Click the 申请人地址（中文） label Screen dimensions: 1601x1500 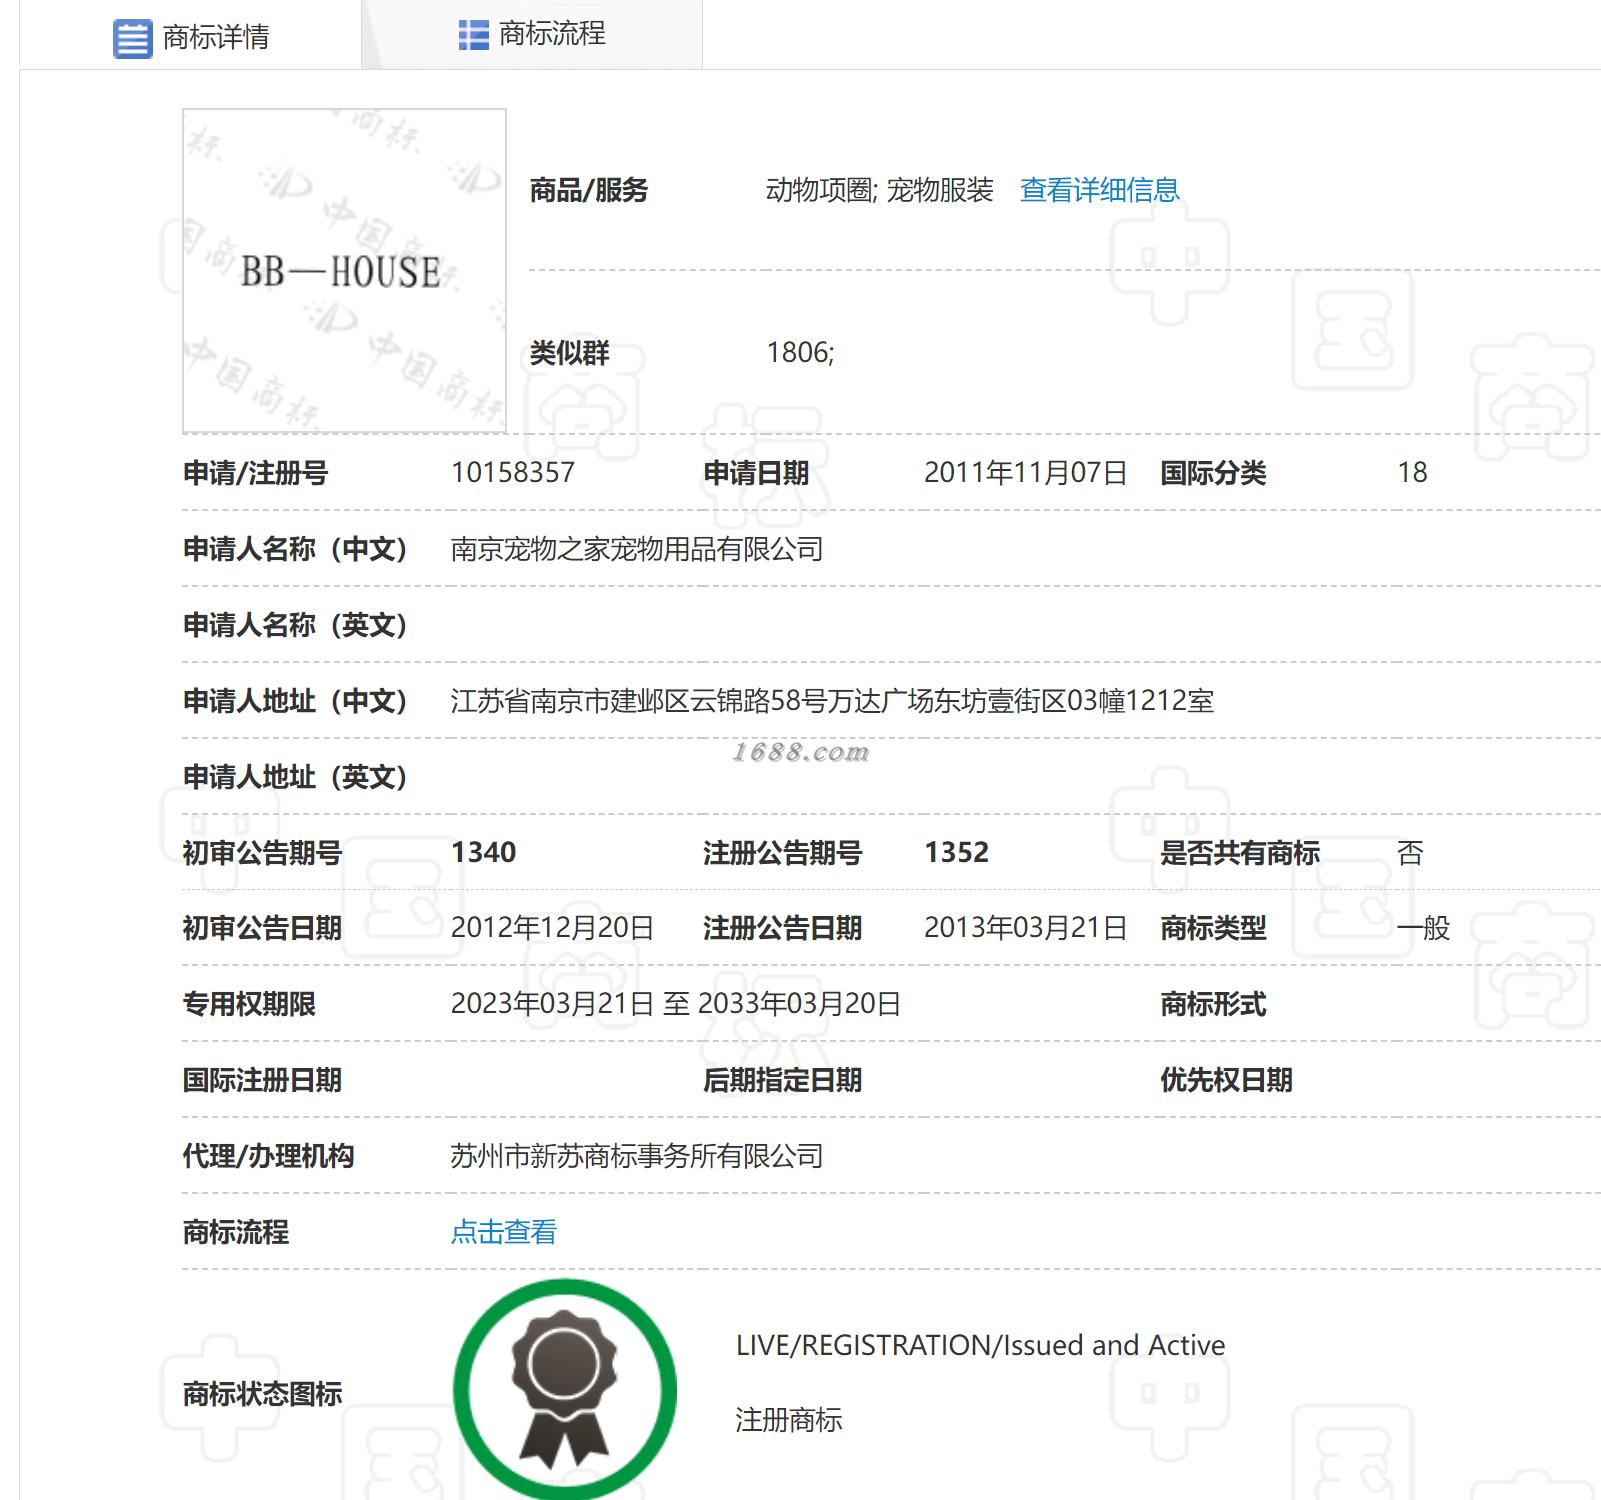pos(295,701)
